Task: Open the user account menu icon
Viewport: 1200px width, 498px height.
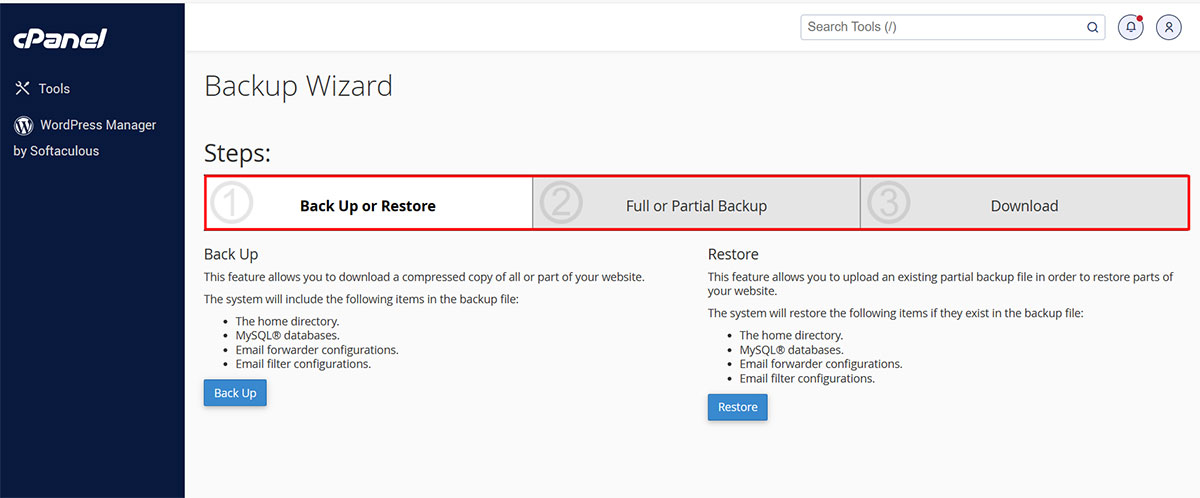Action: pyautogui.click(x=1169, y=27)
